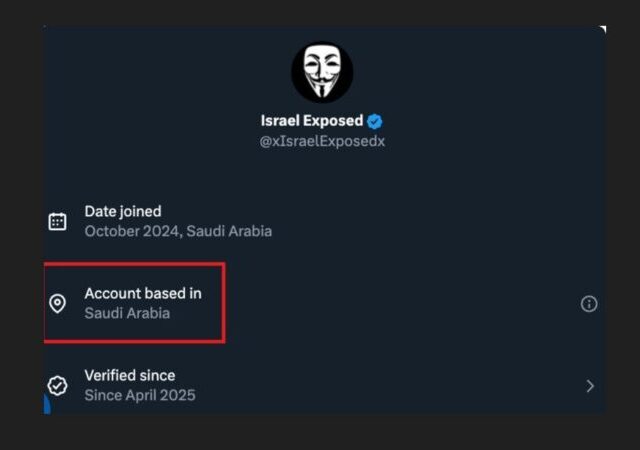Viewport: 640px width, 450px height.
Task: Select the "Israel Exposed" display name
Action: point(311,121)
